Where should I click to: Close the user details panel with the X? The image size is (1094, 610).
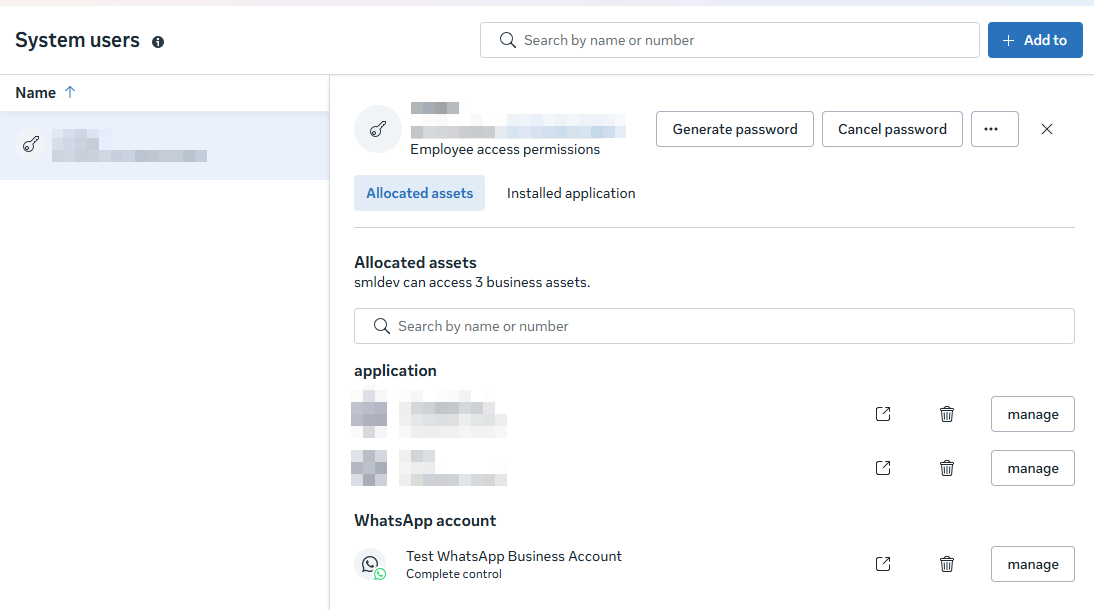pyautogui.click(x=1046, y=128)
